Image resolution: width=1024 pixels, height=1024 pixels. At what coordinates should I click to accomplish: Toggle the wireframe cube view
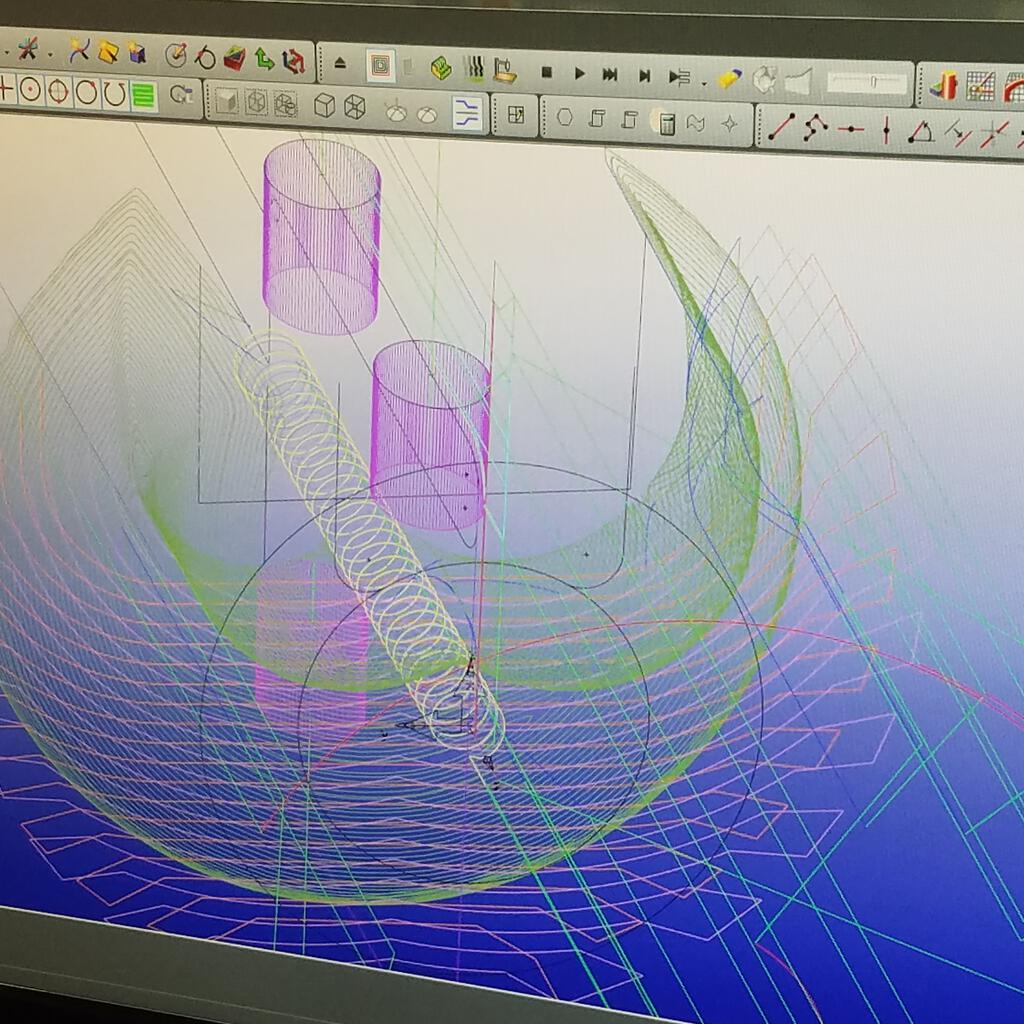pyautogui.click(x=354, y=106)
